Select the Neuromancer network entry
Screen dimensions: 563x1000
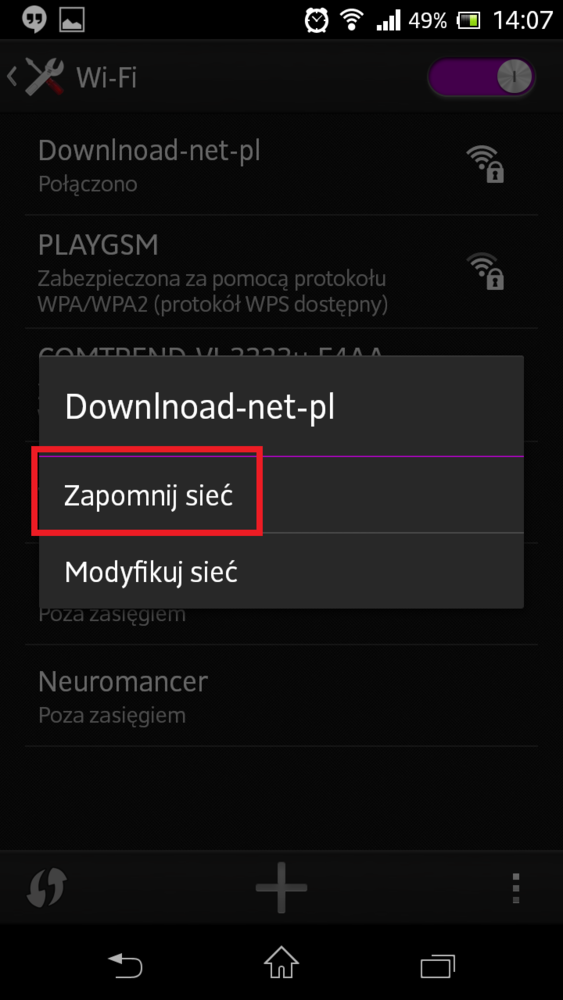pyautogui.click(x=281, y=696)
